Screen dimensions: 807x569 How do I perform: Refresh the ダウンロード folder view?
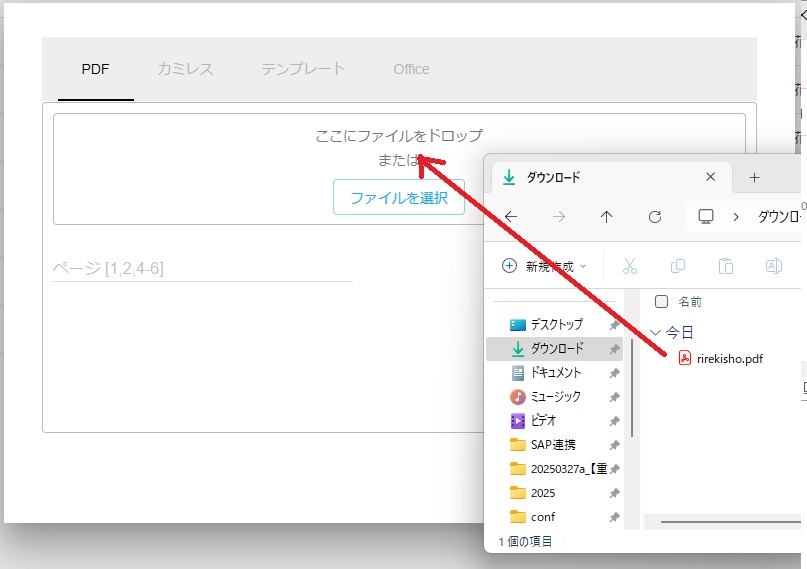pyautogui.click(x=655, y=217)
